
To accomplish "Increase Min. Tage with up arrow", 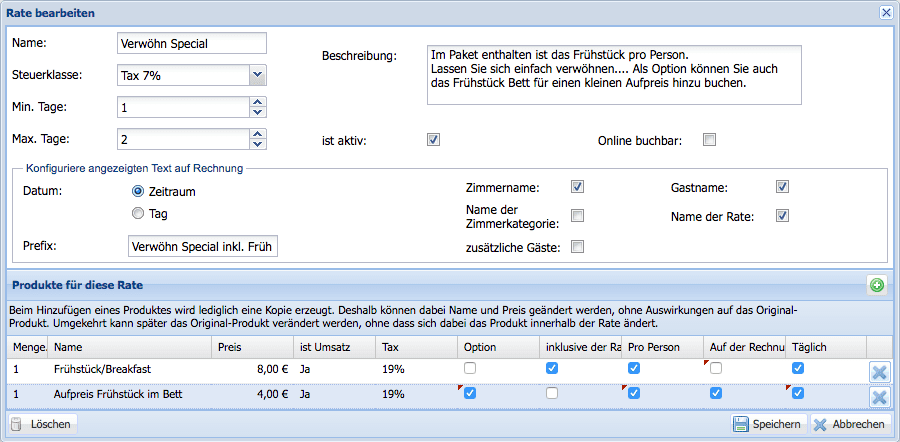I will point(258,102).
